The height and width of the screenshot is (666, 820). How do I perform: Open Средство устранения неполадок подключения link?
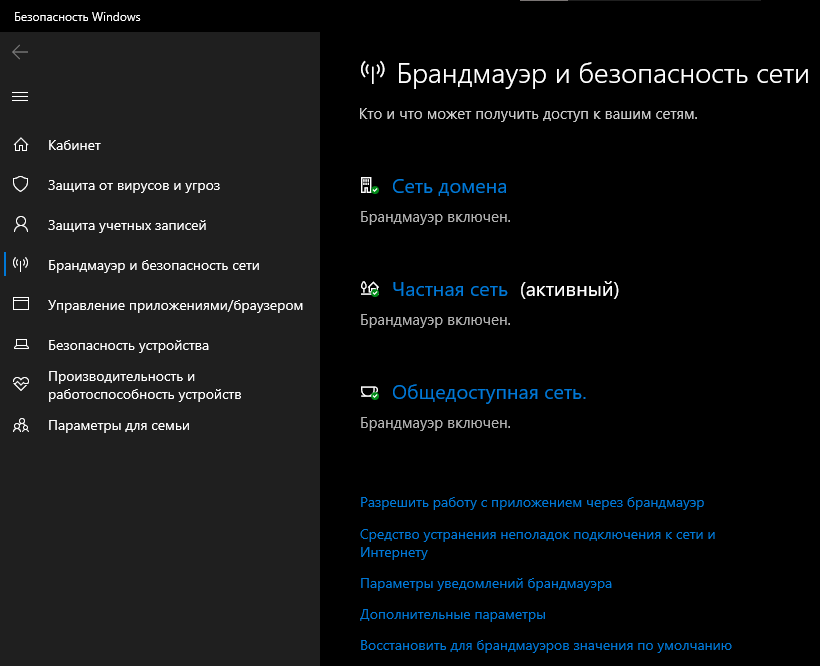(538, 543)
